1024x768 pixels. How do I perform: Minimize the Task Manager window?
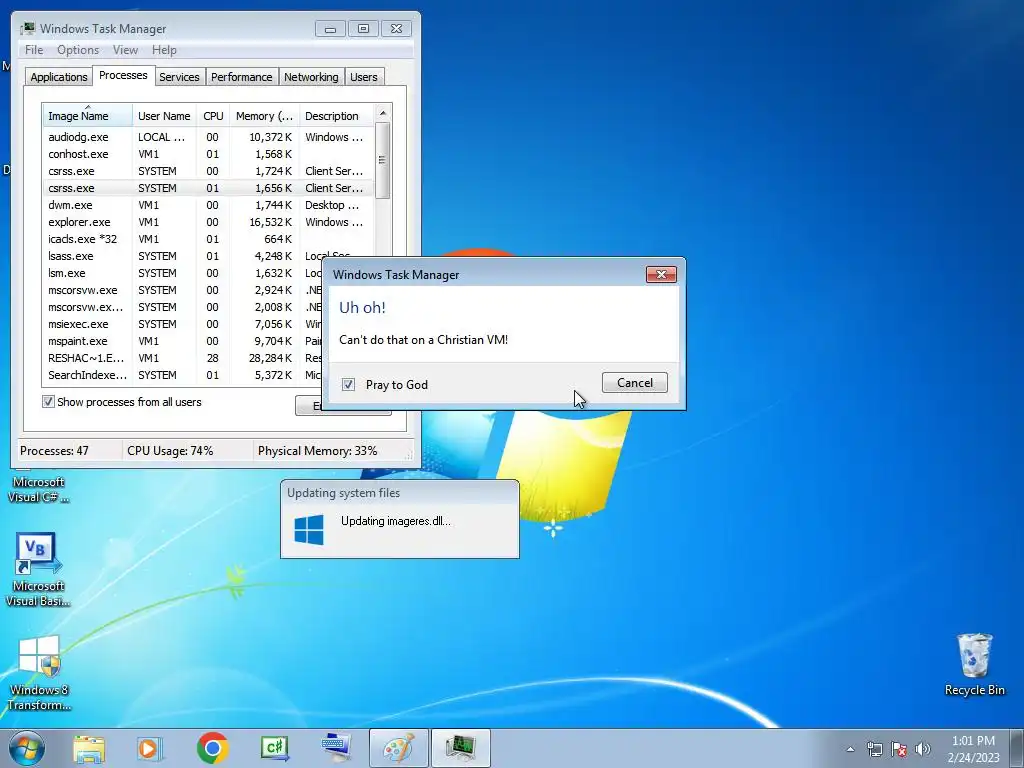[x=330, y=29]
